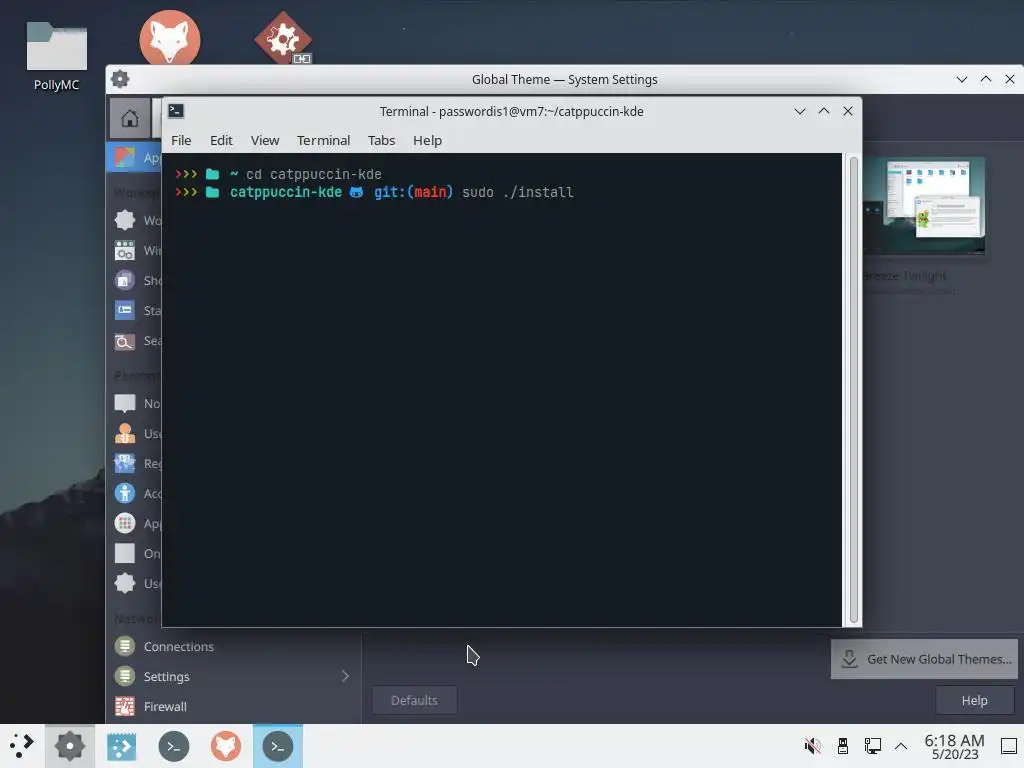The height and width of the screenshot is (768, 1024).
Task: Open Discover software center from the taskbar
Action: click(x=121, y=746)
